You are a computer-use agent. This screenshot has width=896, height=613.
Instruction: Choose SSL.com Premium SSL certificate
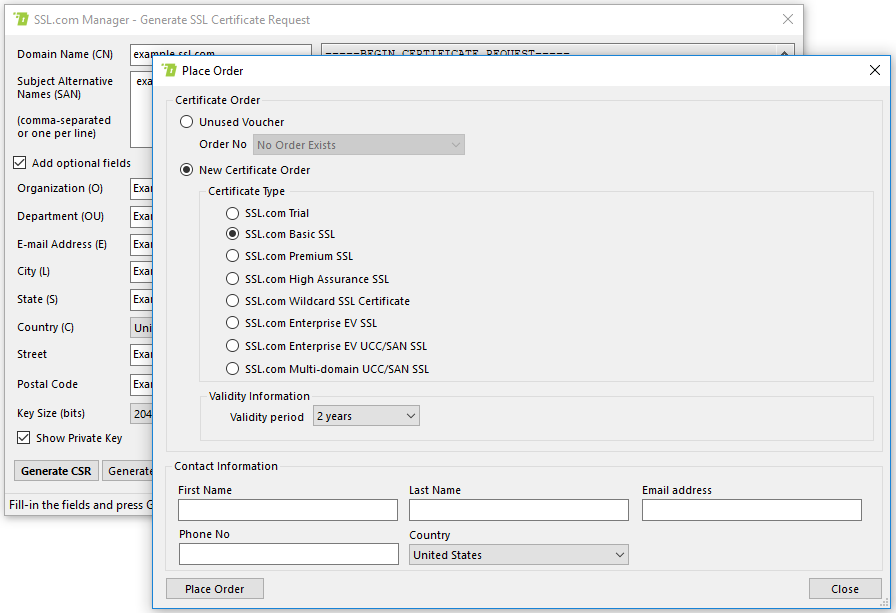click(233, 257)
